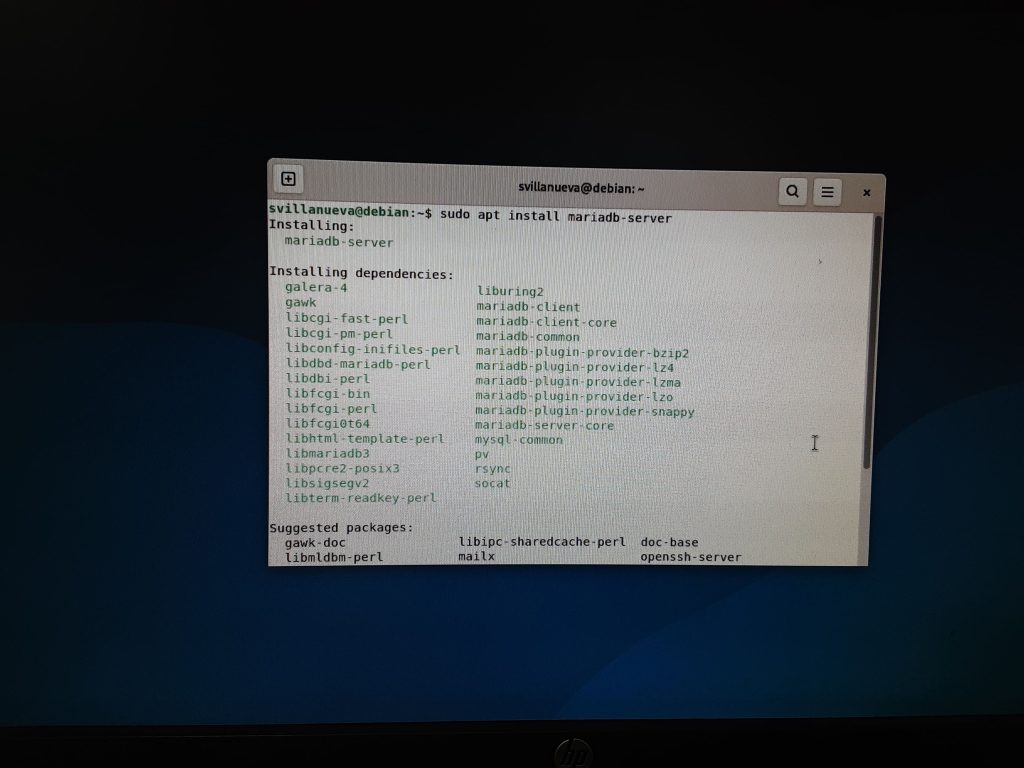
Task: Click the mariadb-client-core package entry
Action: point(546,323)
